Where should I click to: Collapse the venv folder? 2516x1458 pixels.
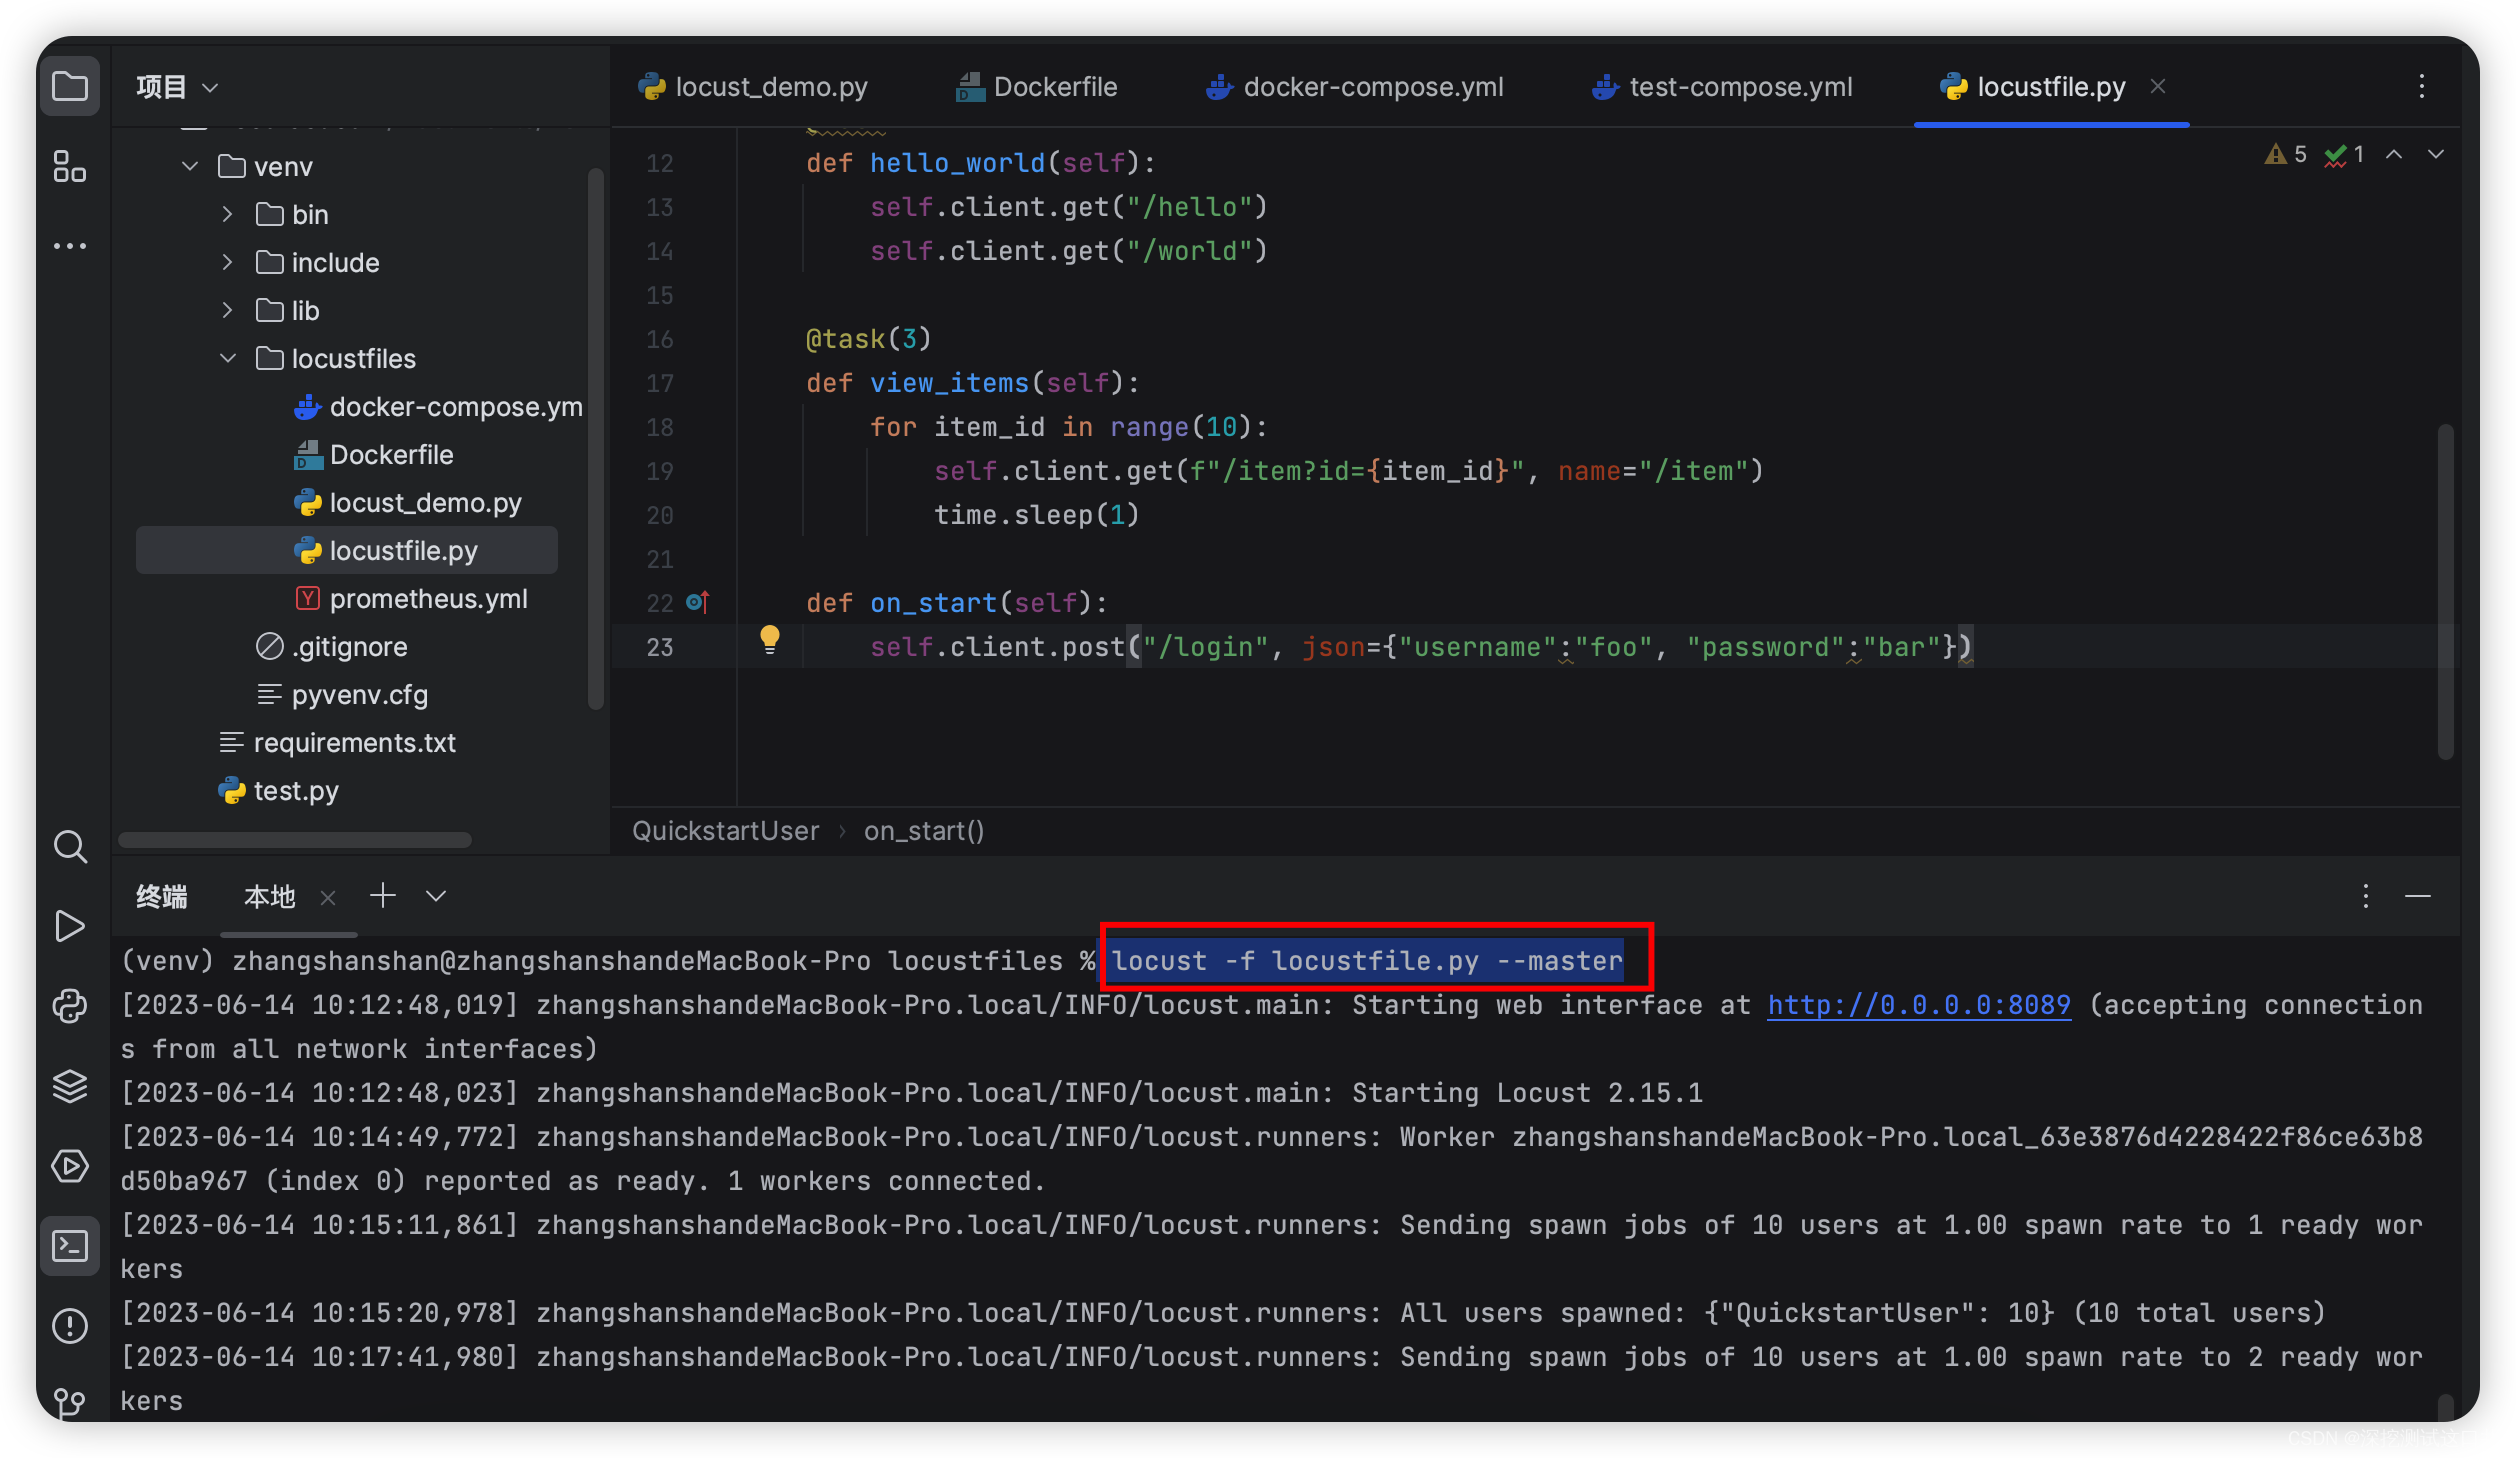pos(189,166)
